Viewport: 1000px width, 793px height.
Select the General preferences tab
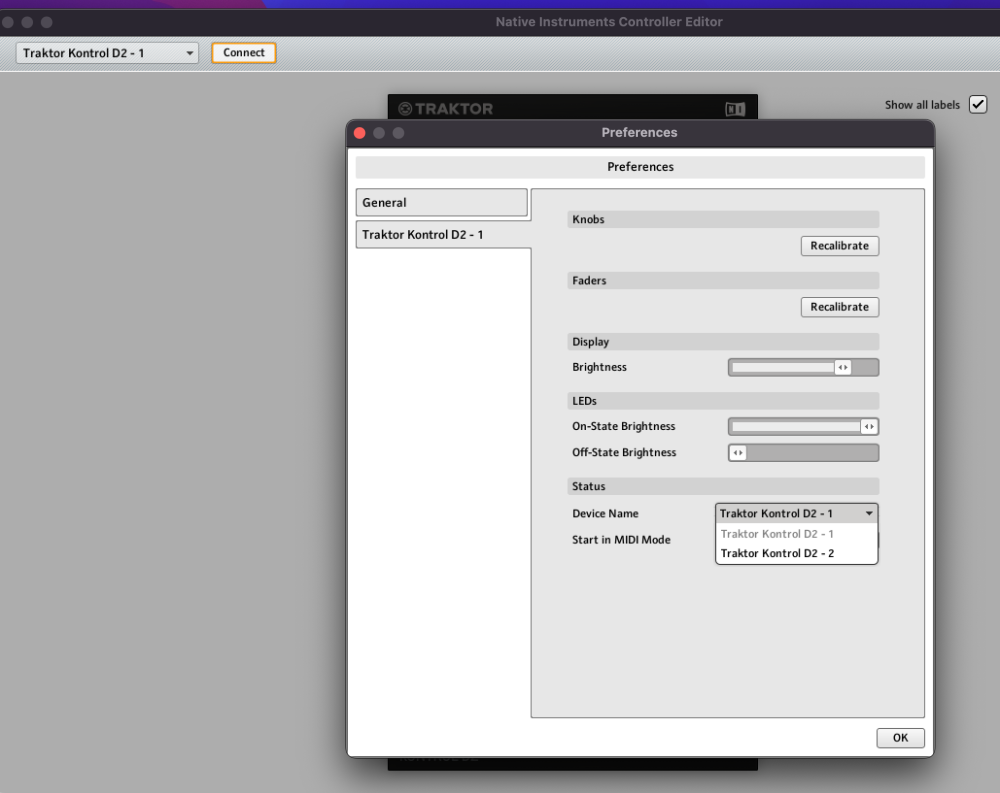441,202
